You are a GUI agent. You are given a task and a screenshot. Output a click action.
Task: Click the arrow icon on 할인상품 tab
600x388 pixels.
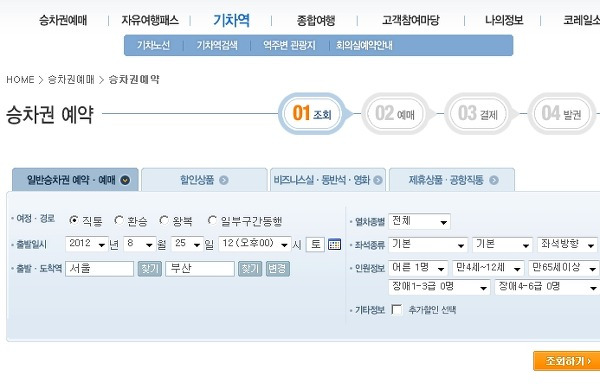click(x=224, y=180)
